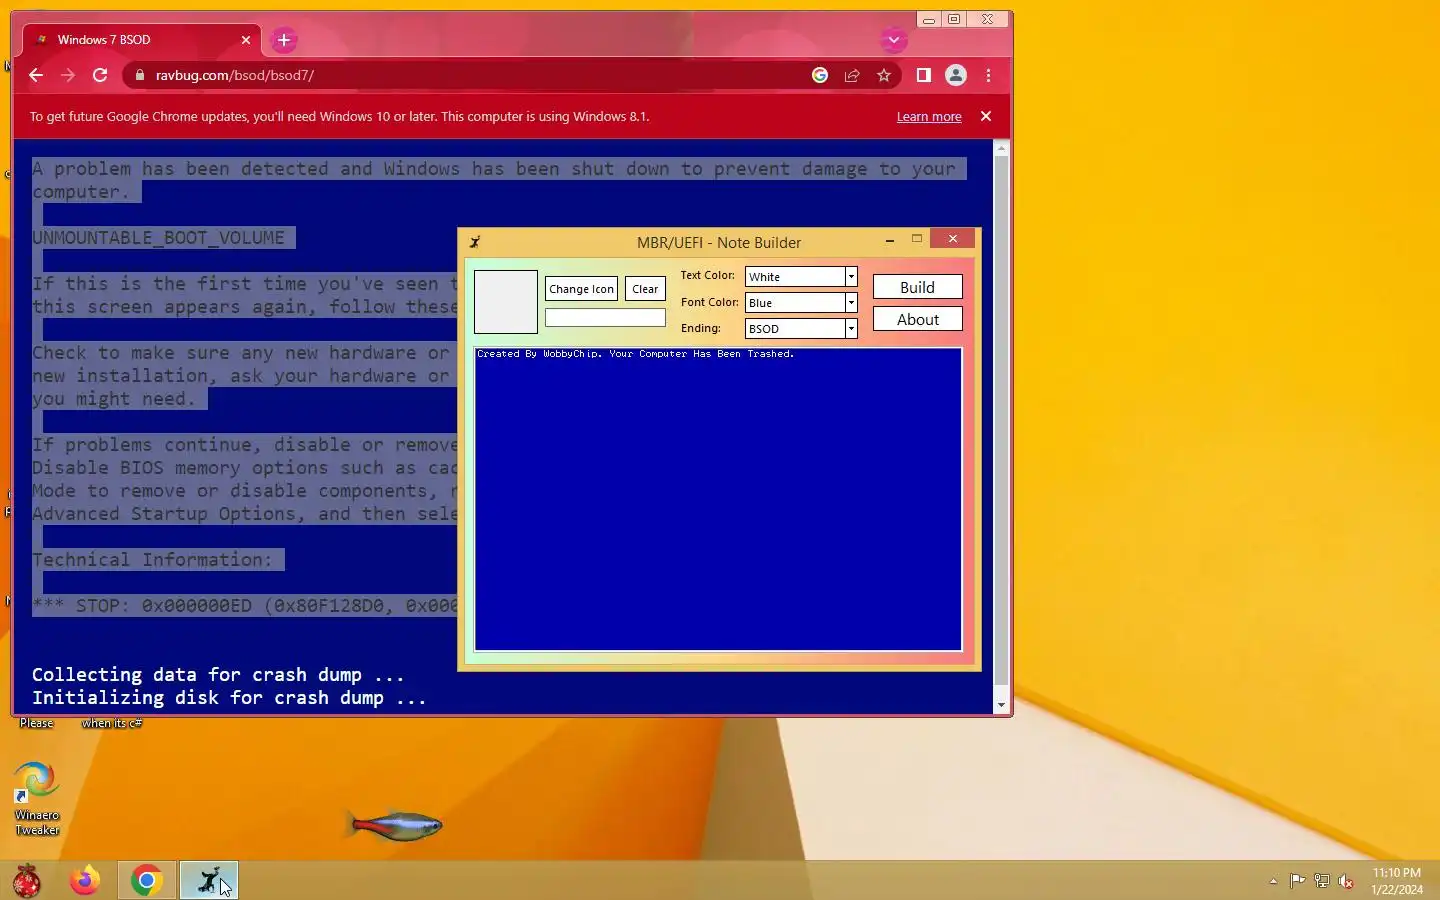Open the muted volume tray icon
The width and height of the screenshot is (1440, 900).
coord(1346,881)
